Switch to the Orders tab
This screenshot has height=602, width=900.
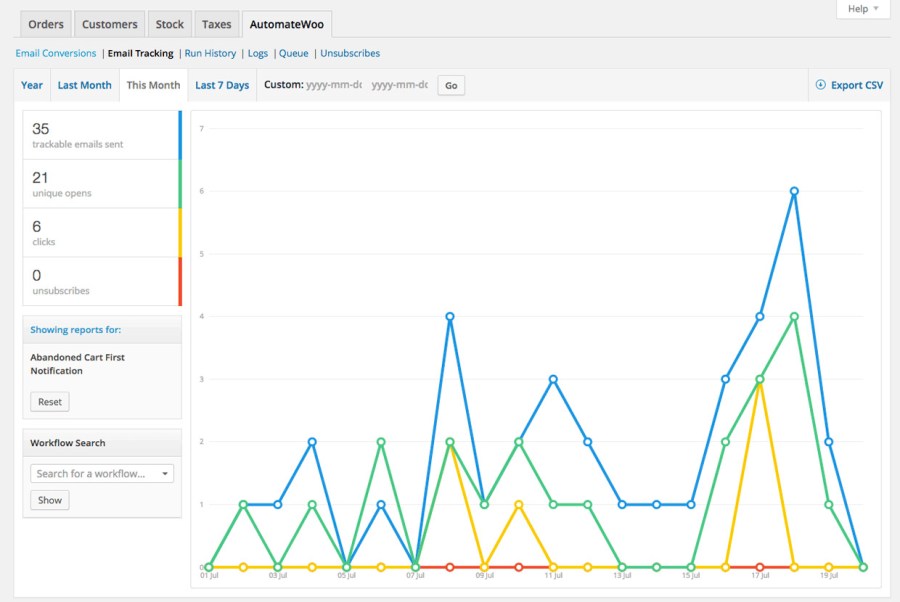tap(46, 24)
